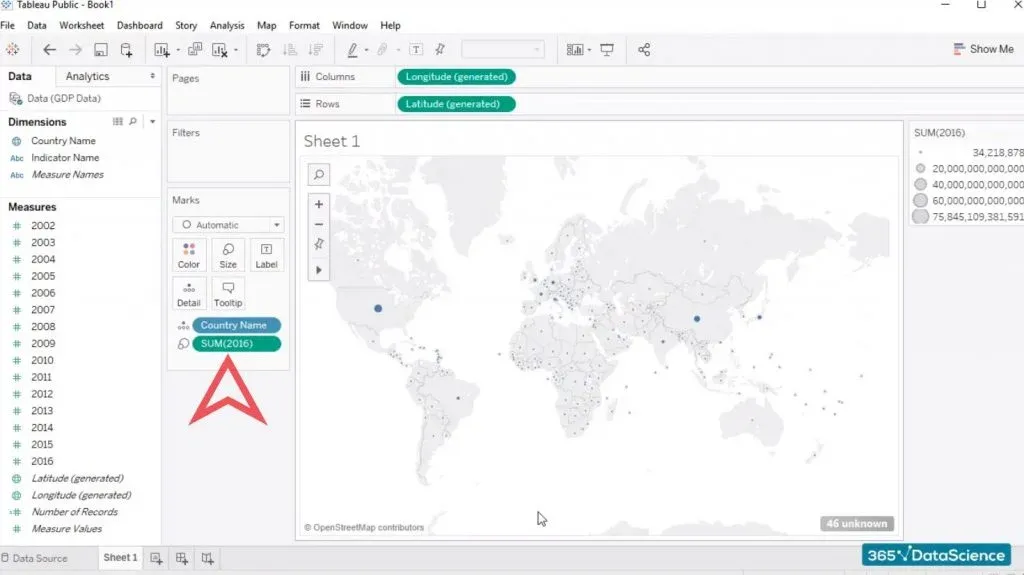Open the Analysis menu
This screenshot has height=575, width=1024.
pos(227,25)
